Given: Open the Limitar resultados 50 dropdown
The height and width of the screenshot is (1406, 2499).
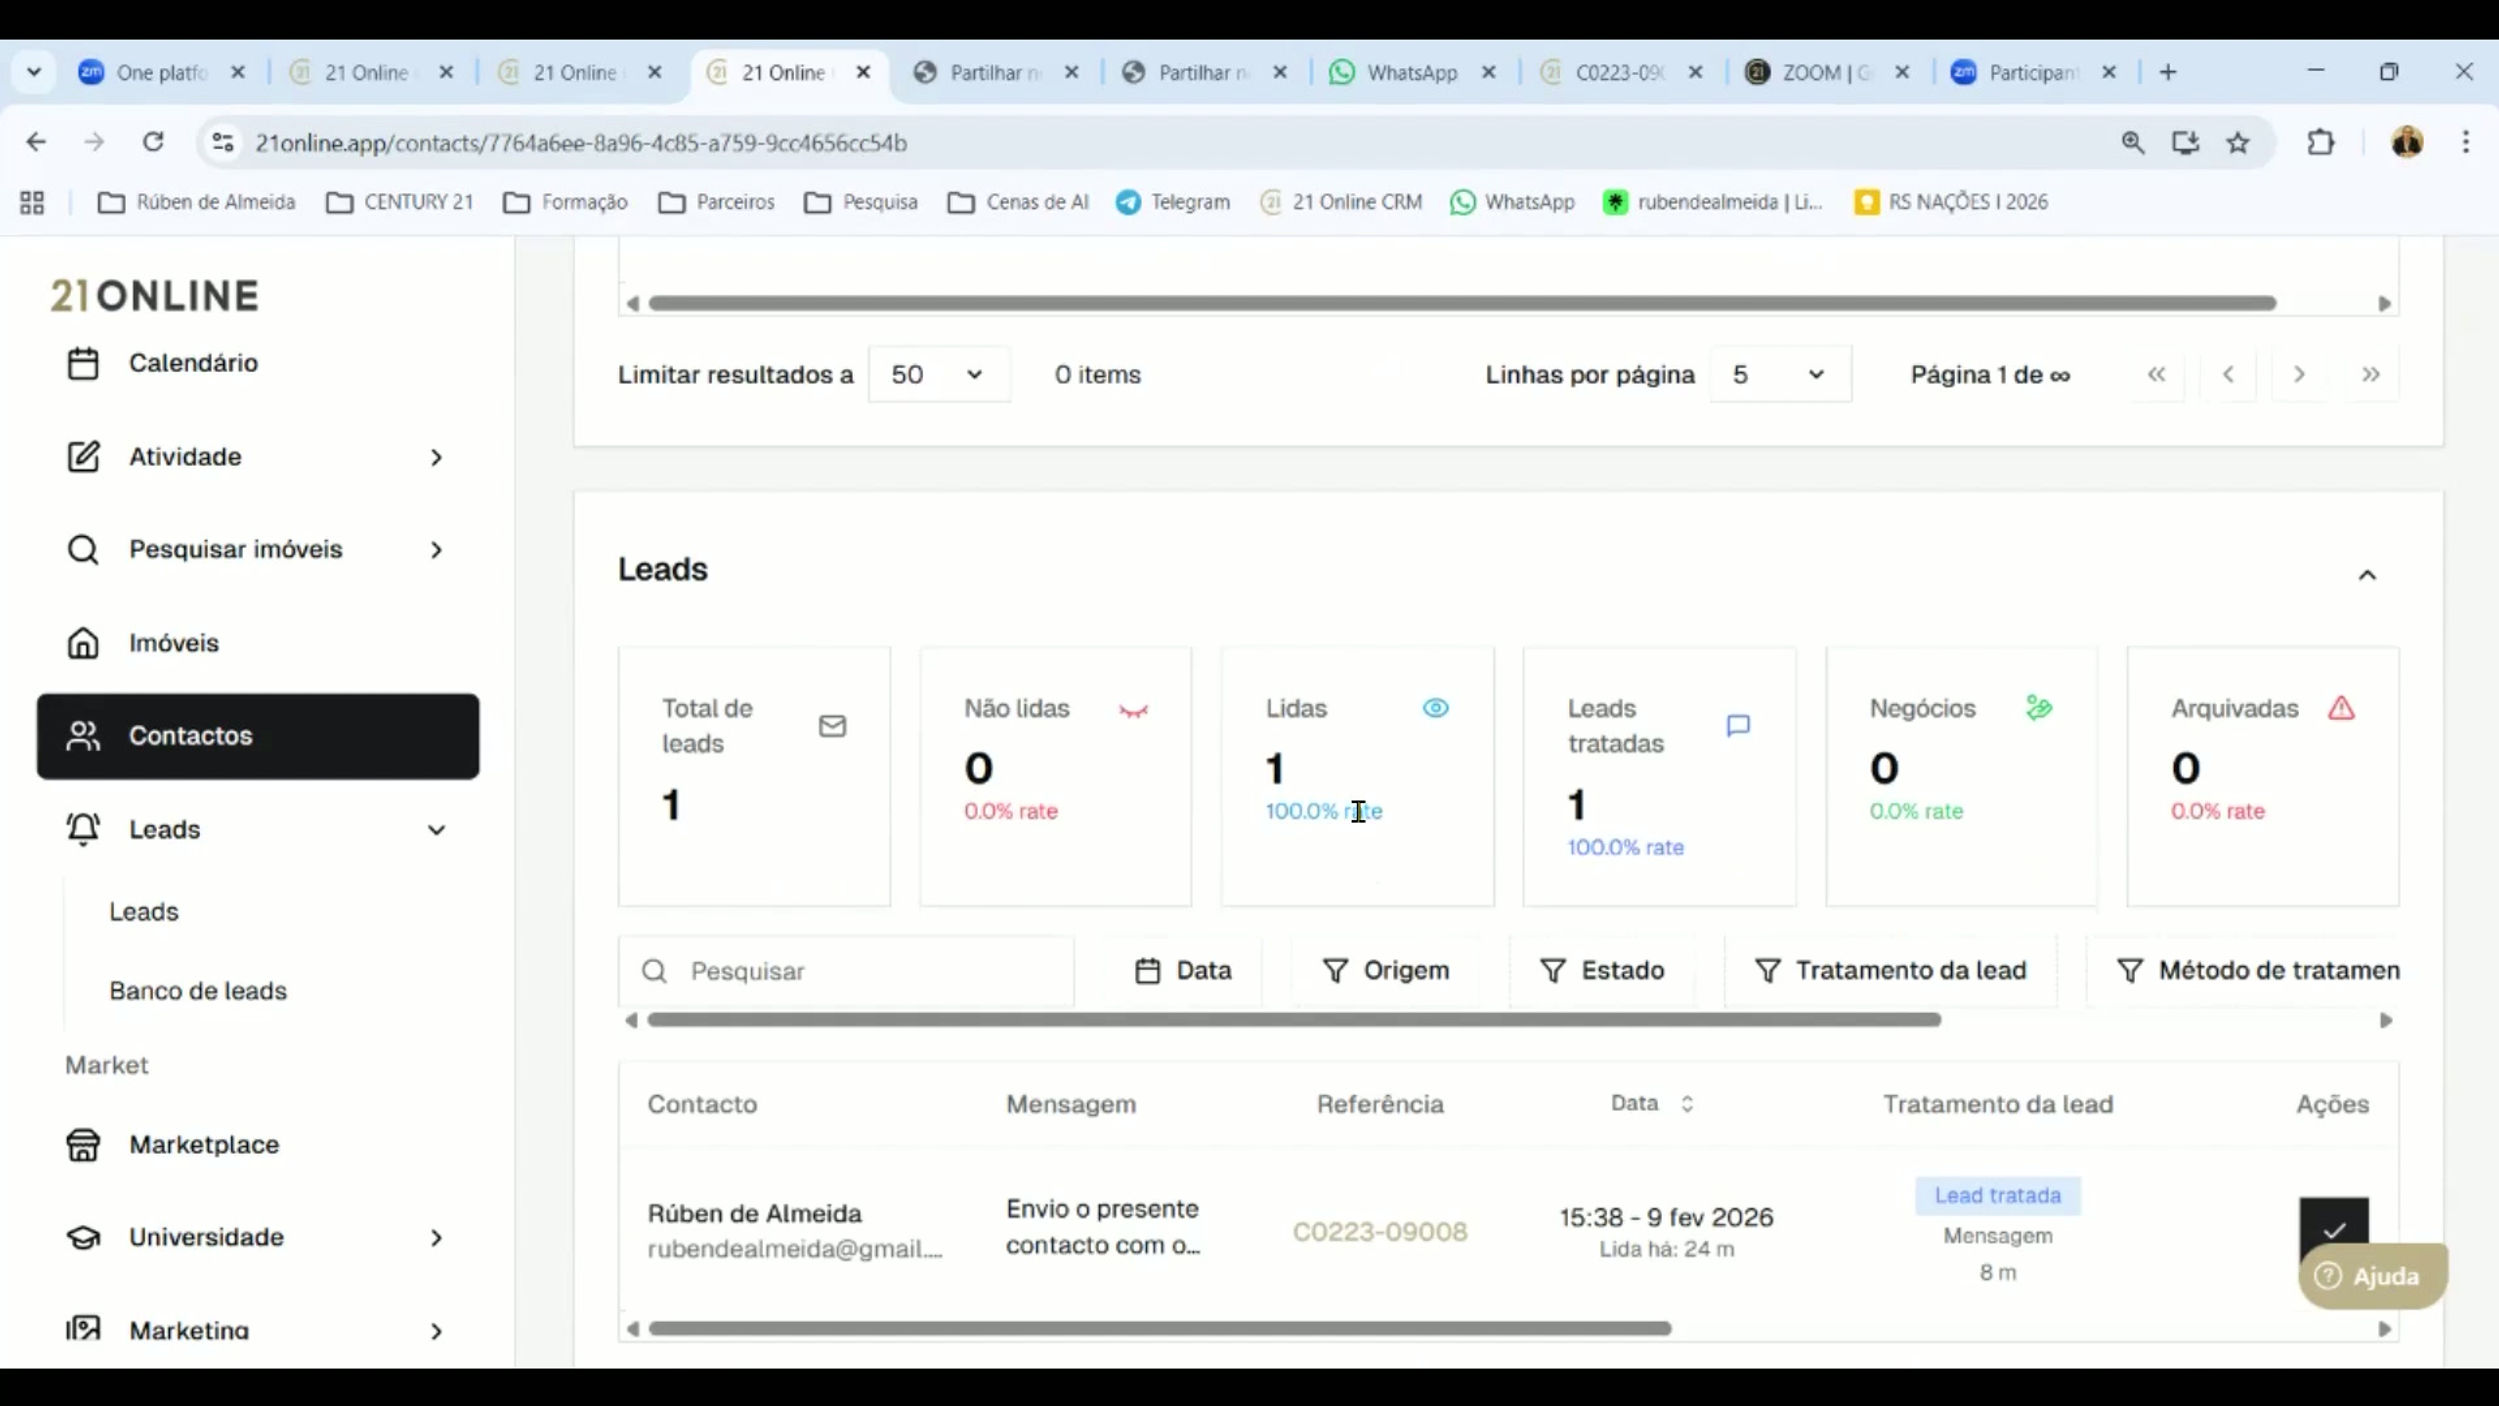Looking at the screenshot, I should coord(938,375).
